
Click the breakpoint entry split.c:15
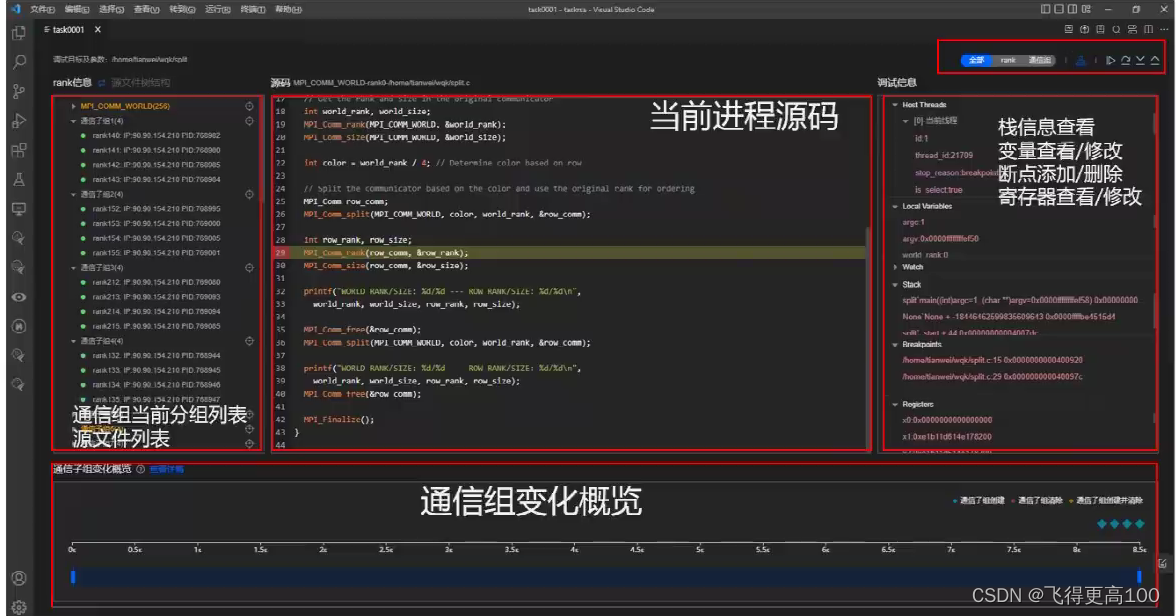[x=992, y=360]
